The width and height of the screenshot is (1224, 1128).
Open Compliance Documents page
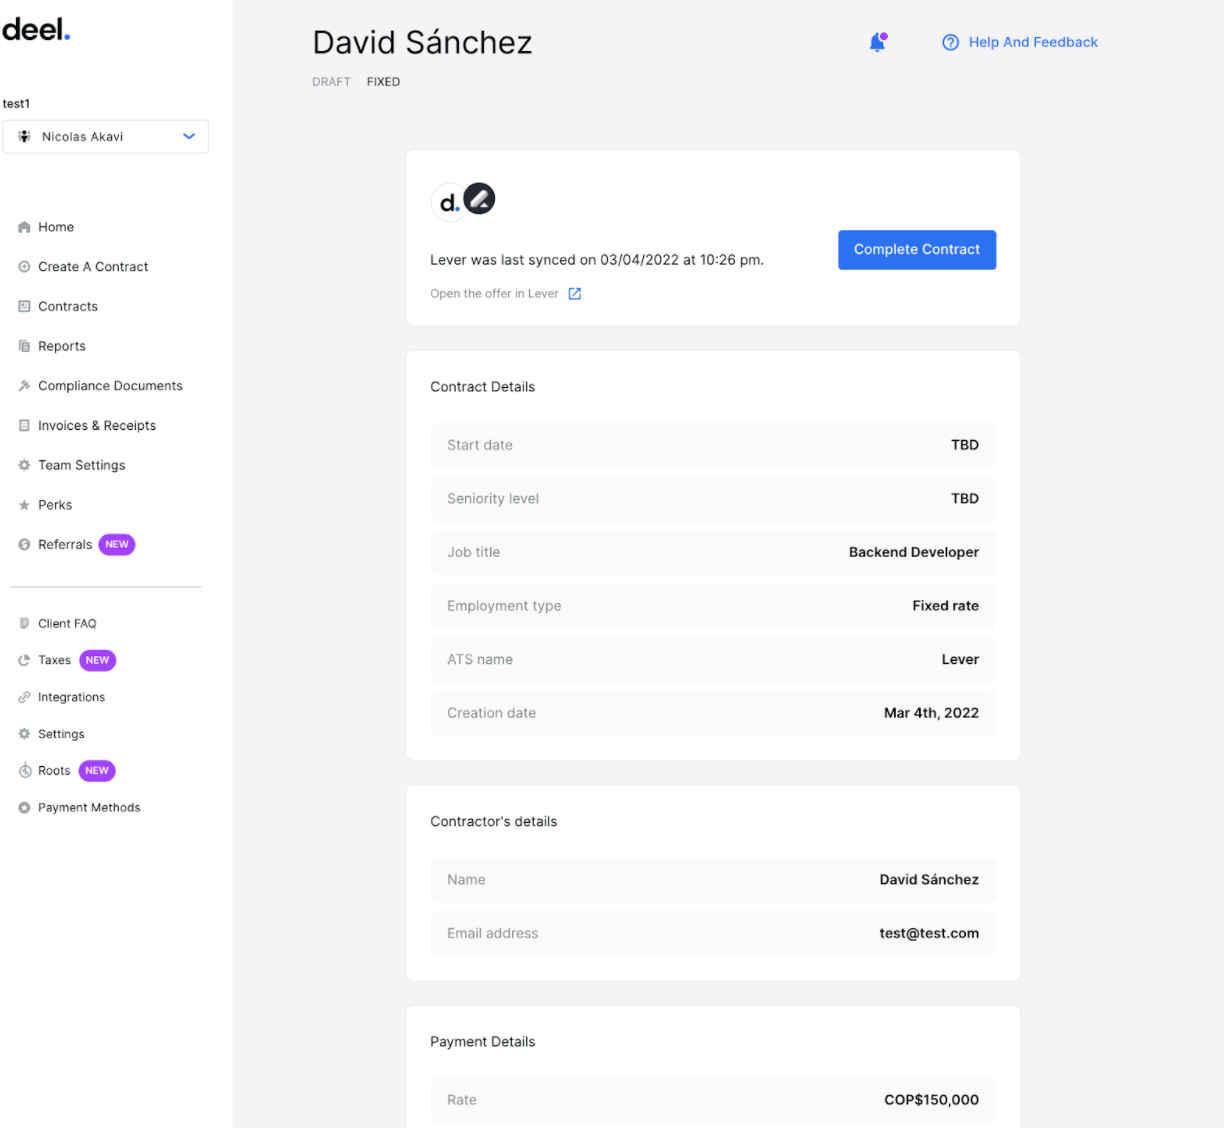click(110, 386)
